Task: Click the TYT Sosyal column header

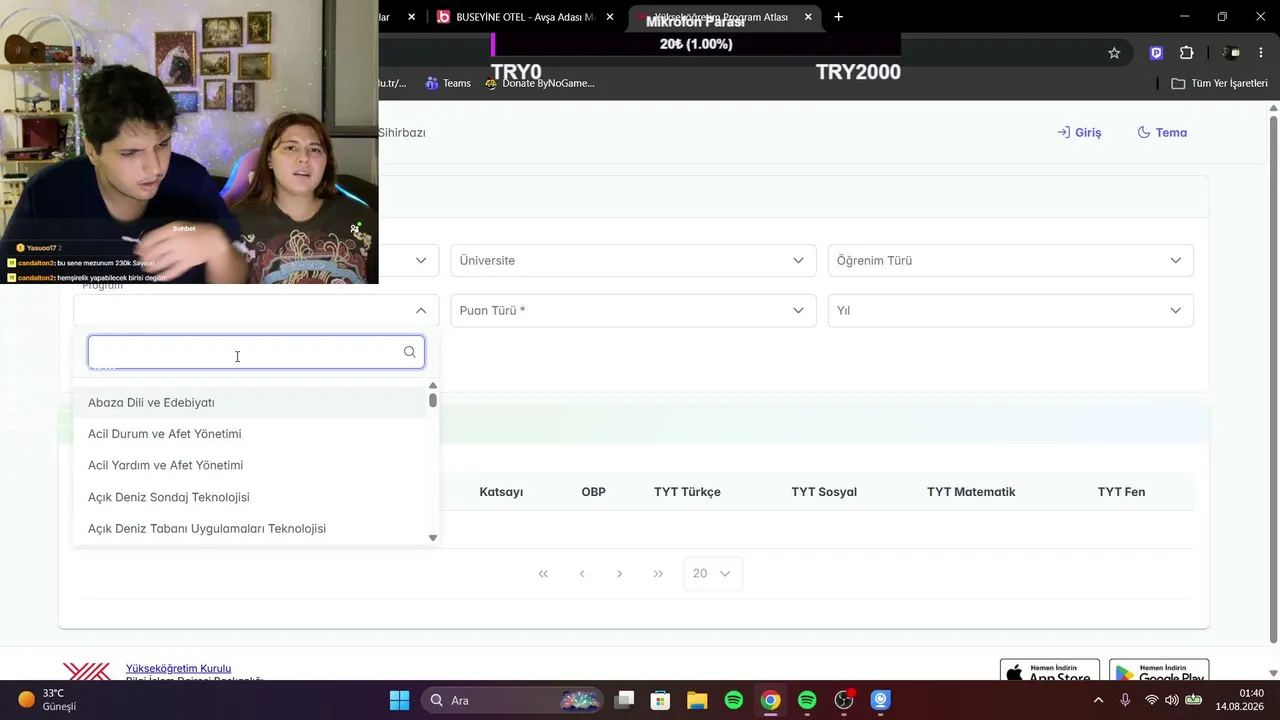Action: click(x=824, y=492)
